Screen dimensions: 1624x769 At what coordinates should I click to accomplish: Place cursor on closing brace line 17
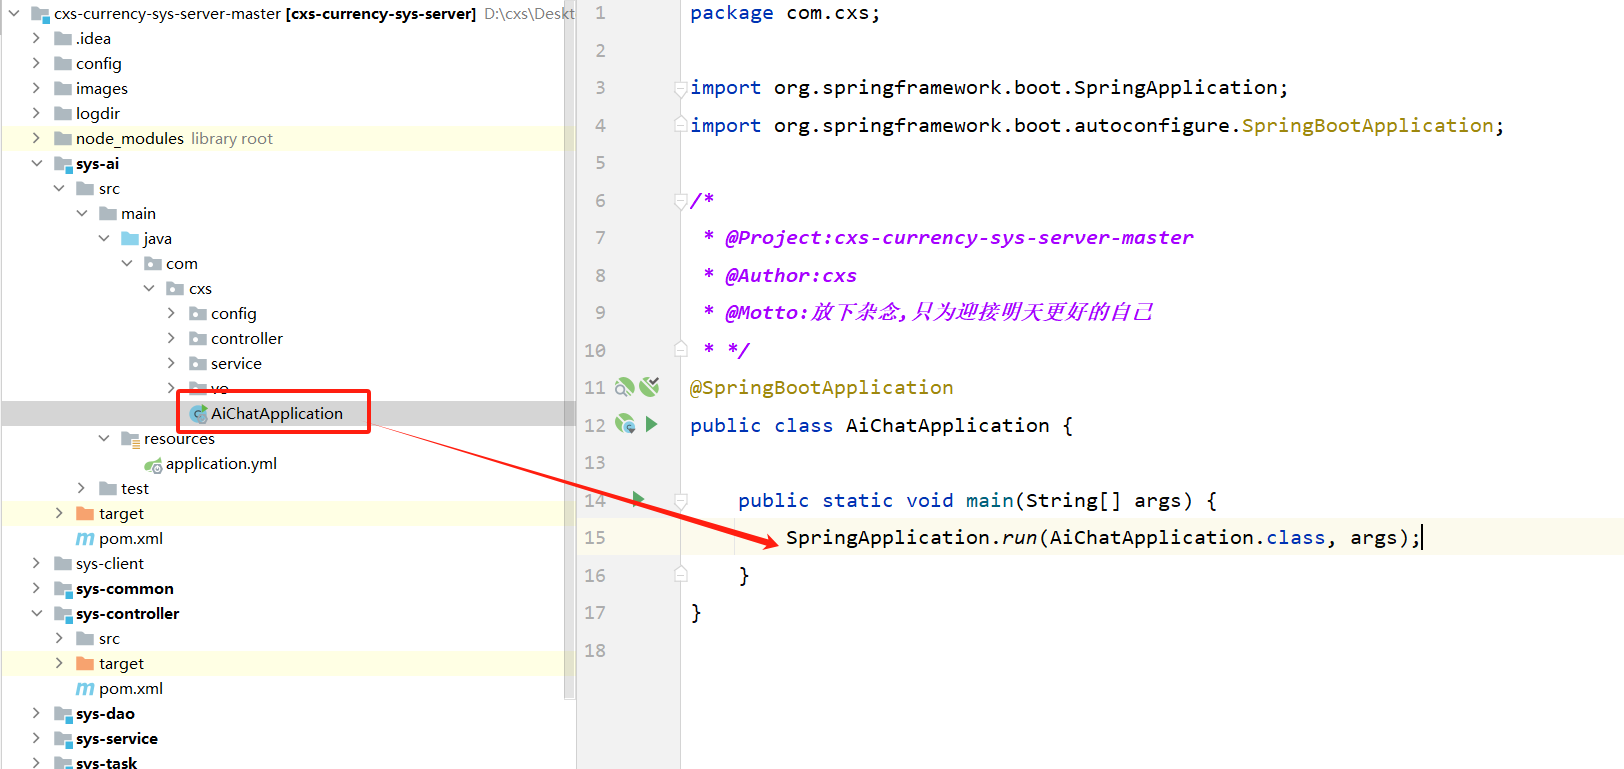(696, 612)
